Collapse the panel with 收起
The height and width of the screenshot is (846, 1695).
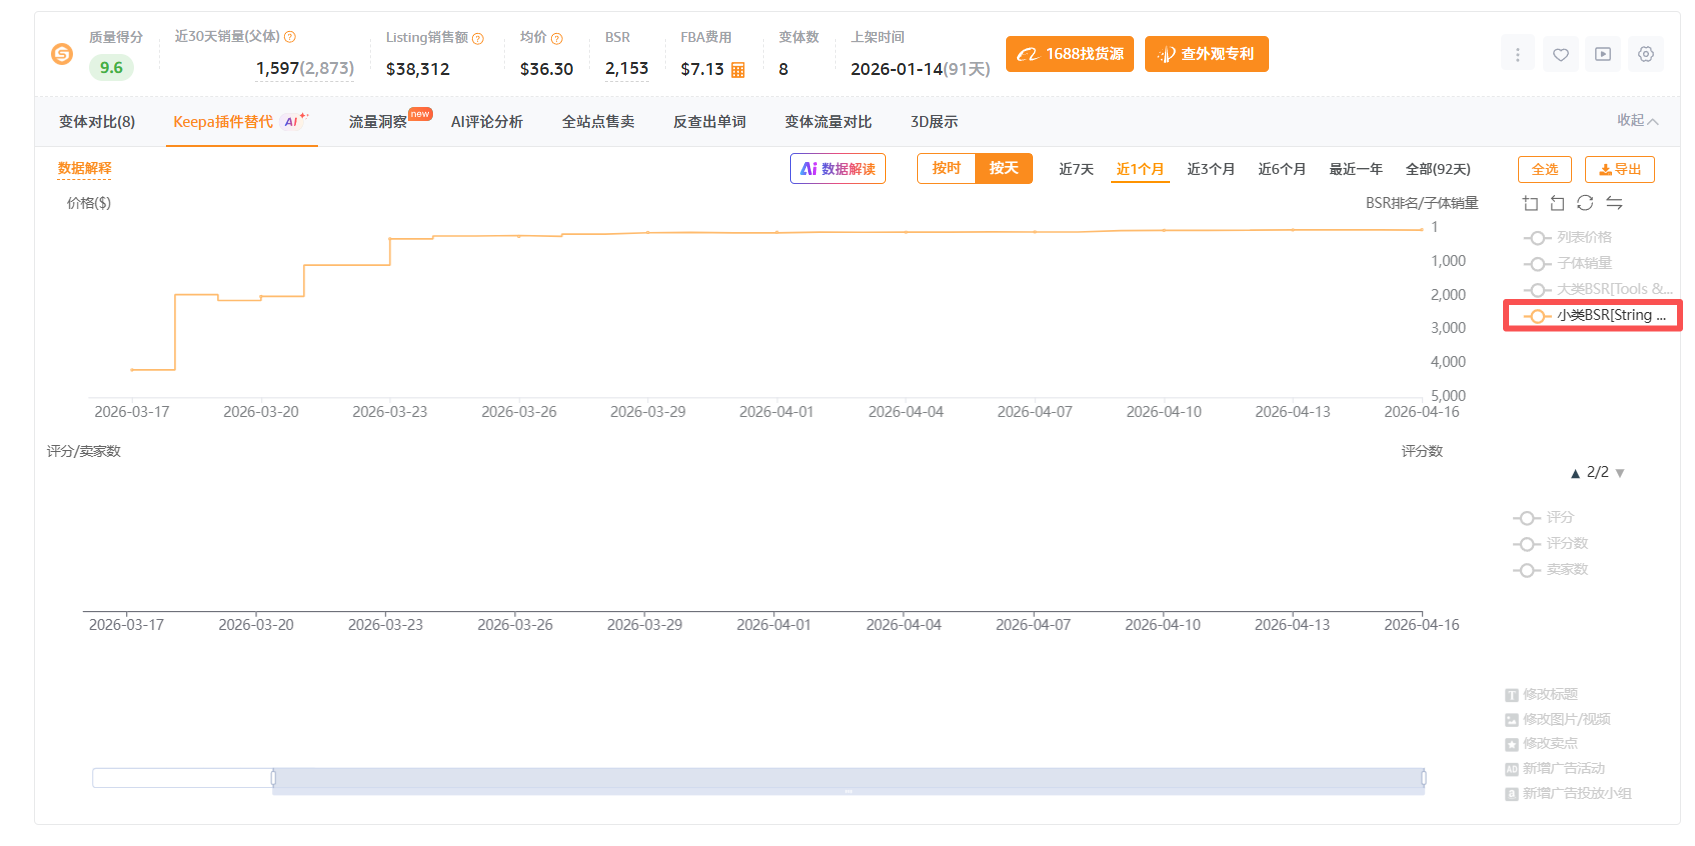point(1637,120)
